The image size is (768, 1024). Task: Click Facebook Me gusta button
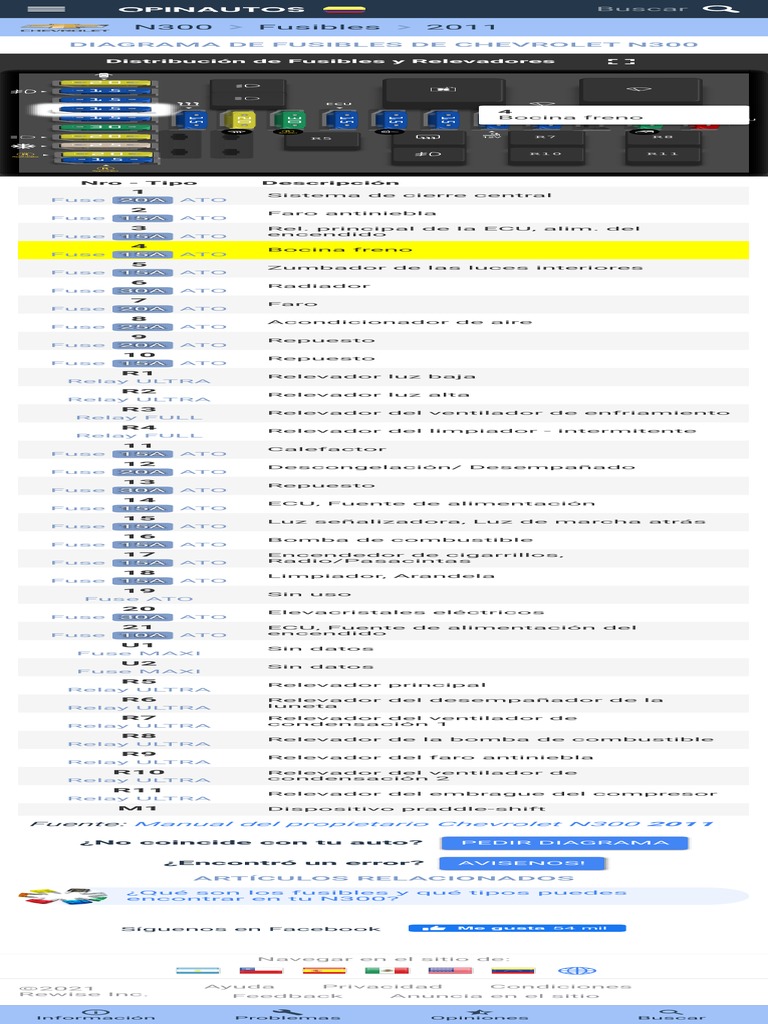[517, 928]
